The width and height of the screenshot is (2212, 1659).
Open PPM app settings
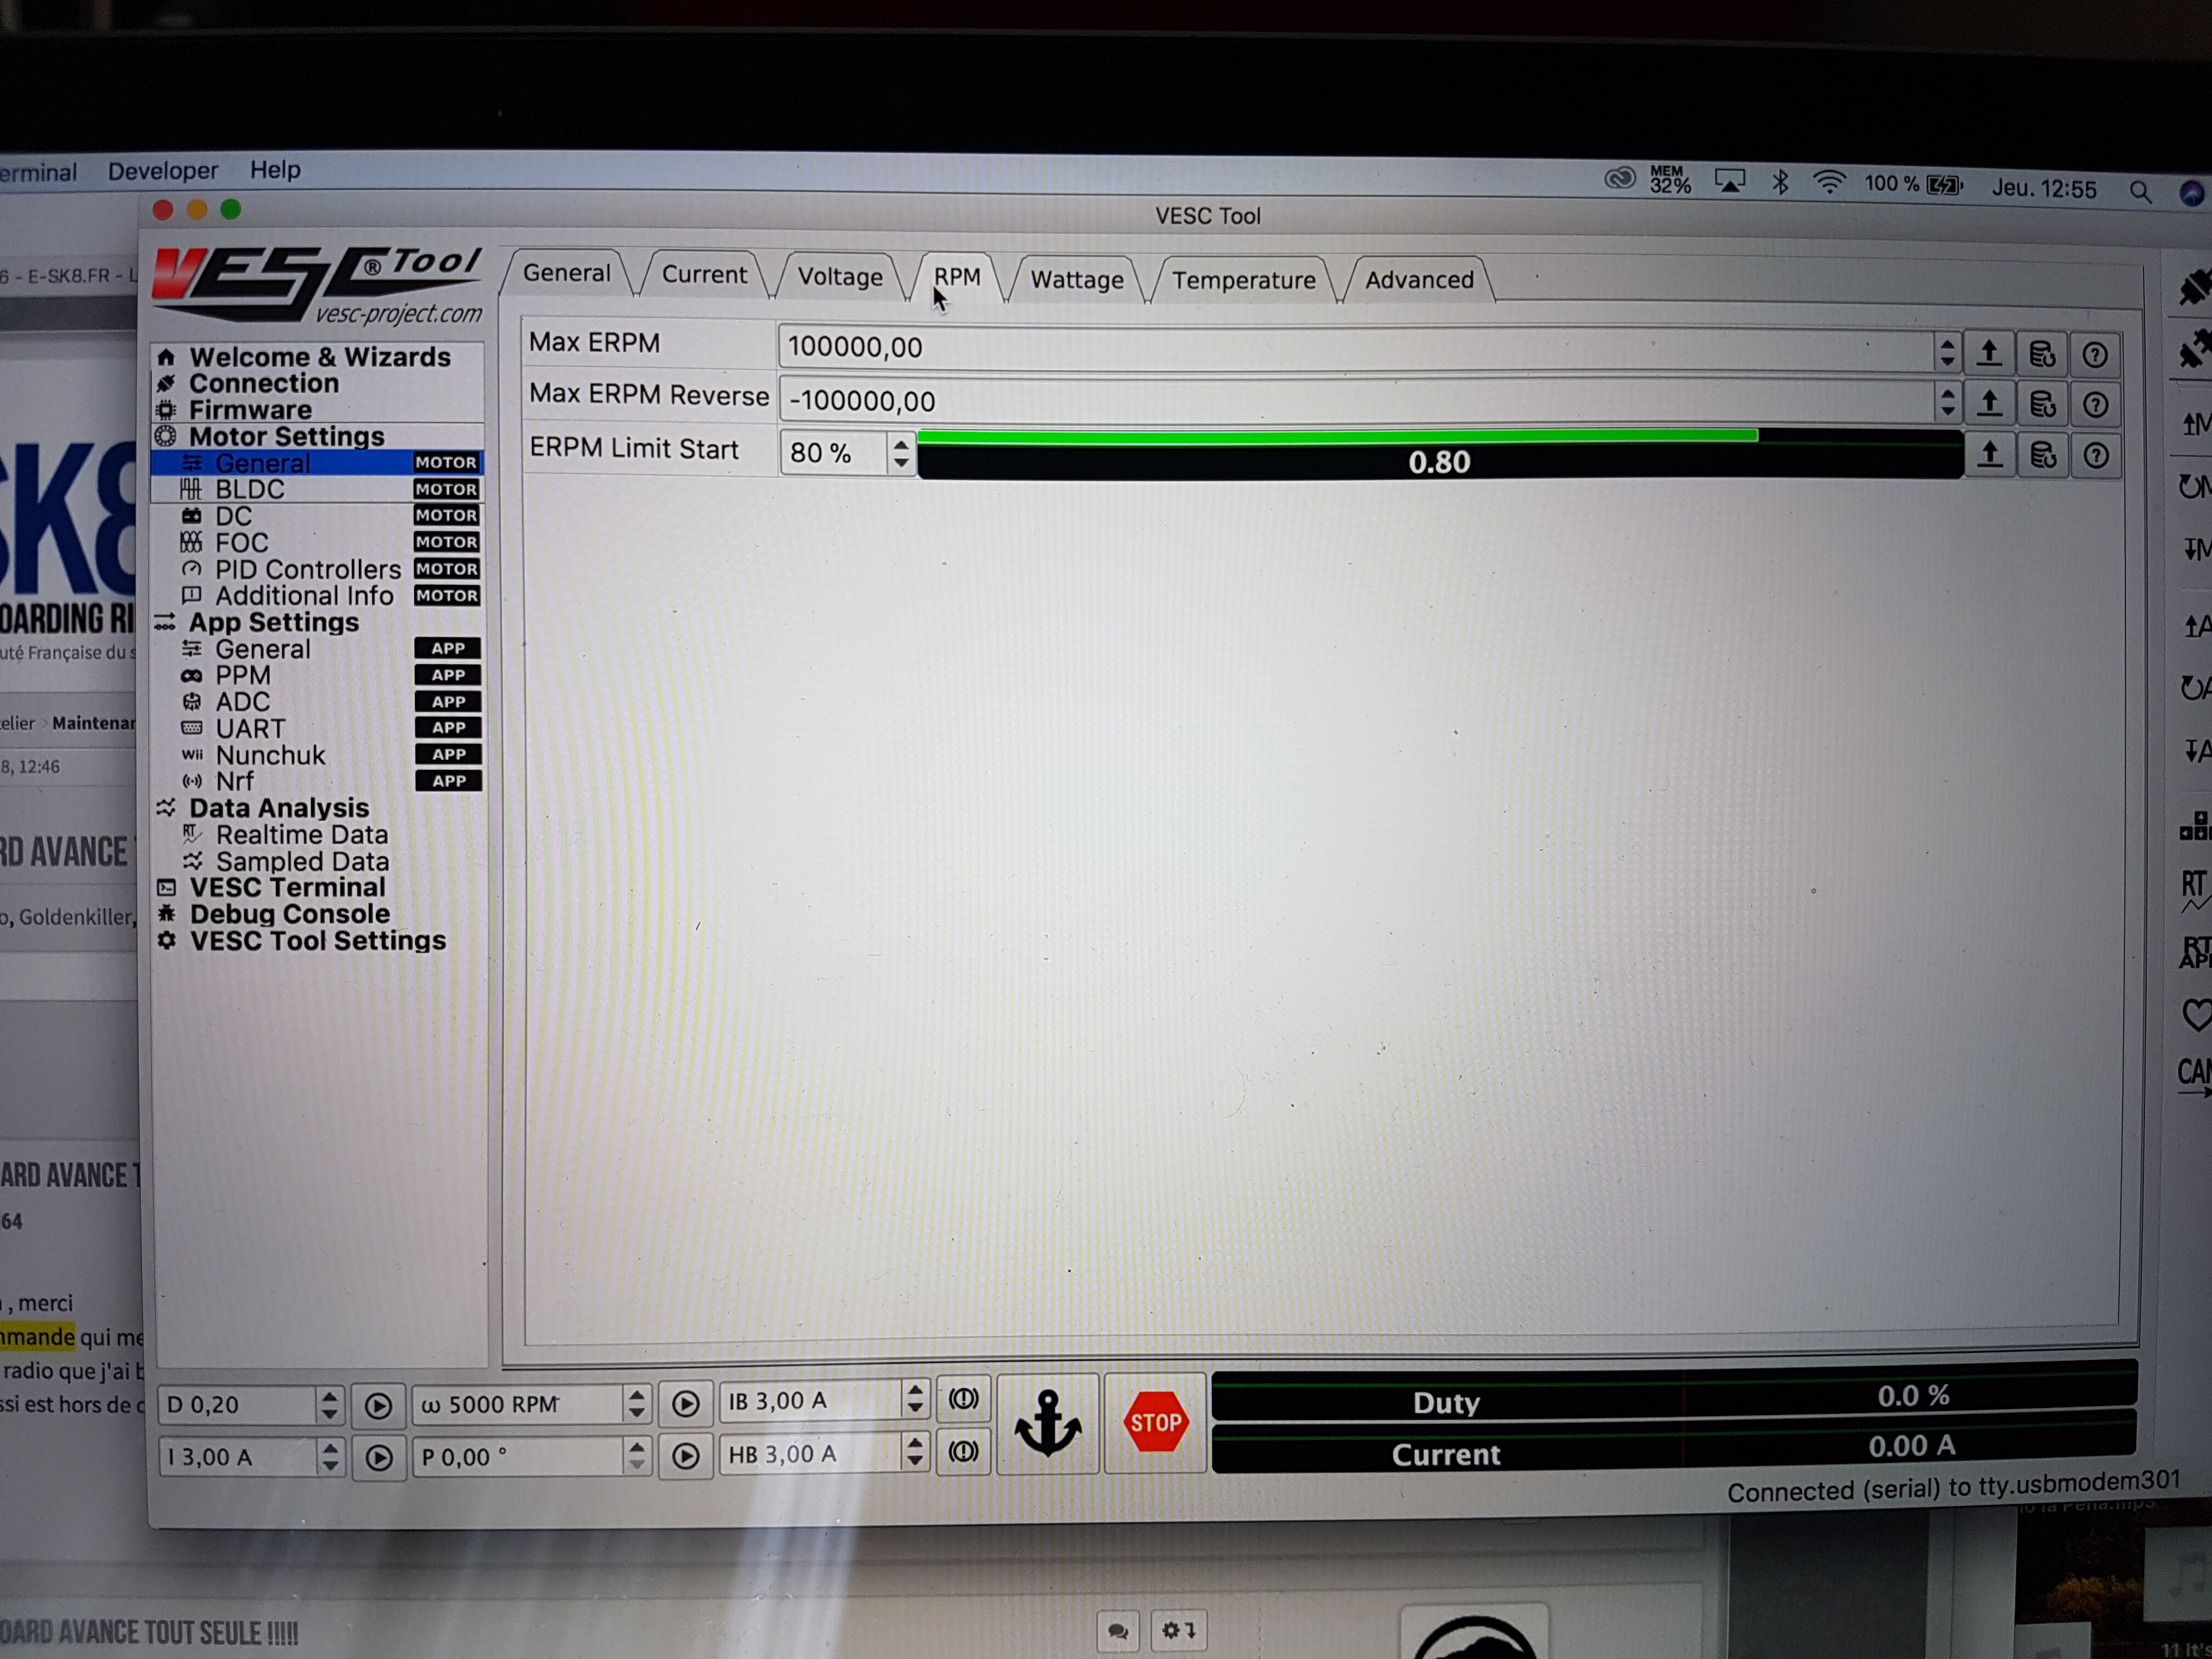click(x=317, y=675)
